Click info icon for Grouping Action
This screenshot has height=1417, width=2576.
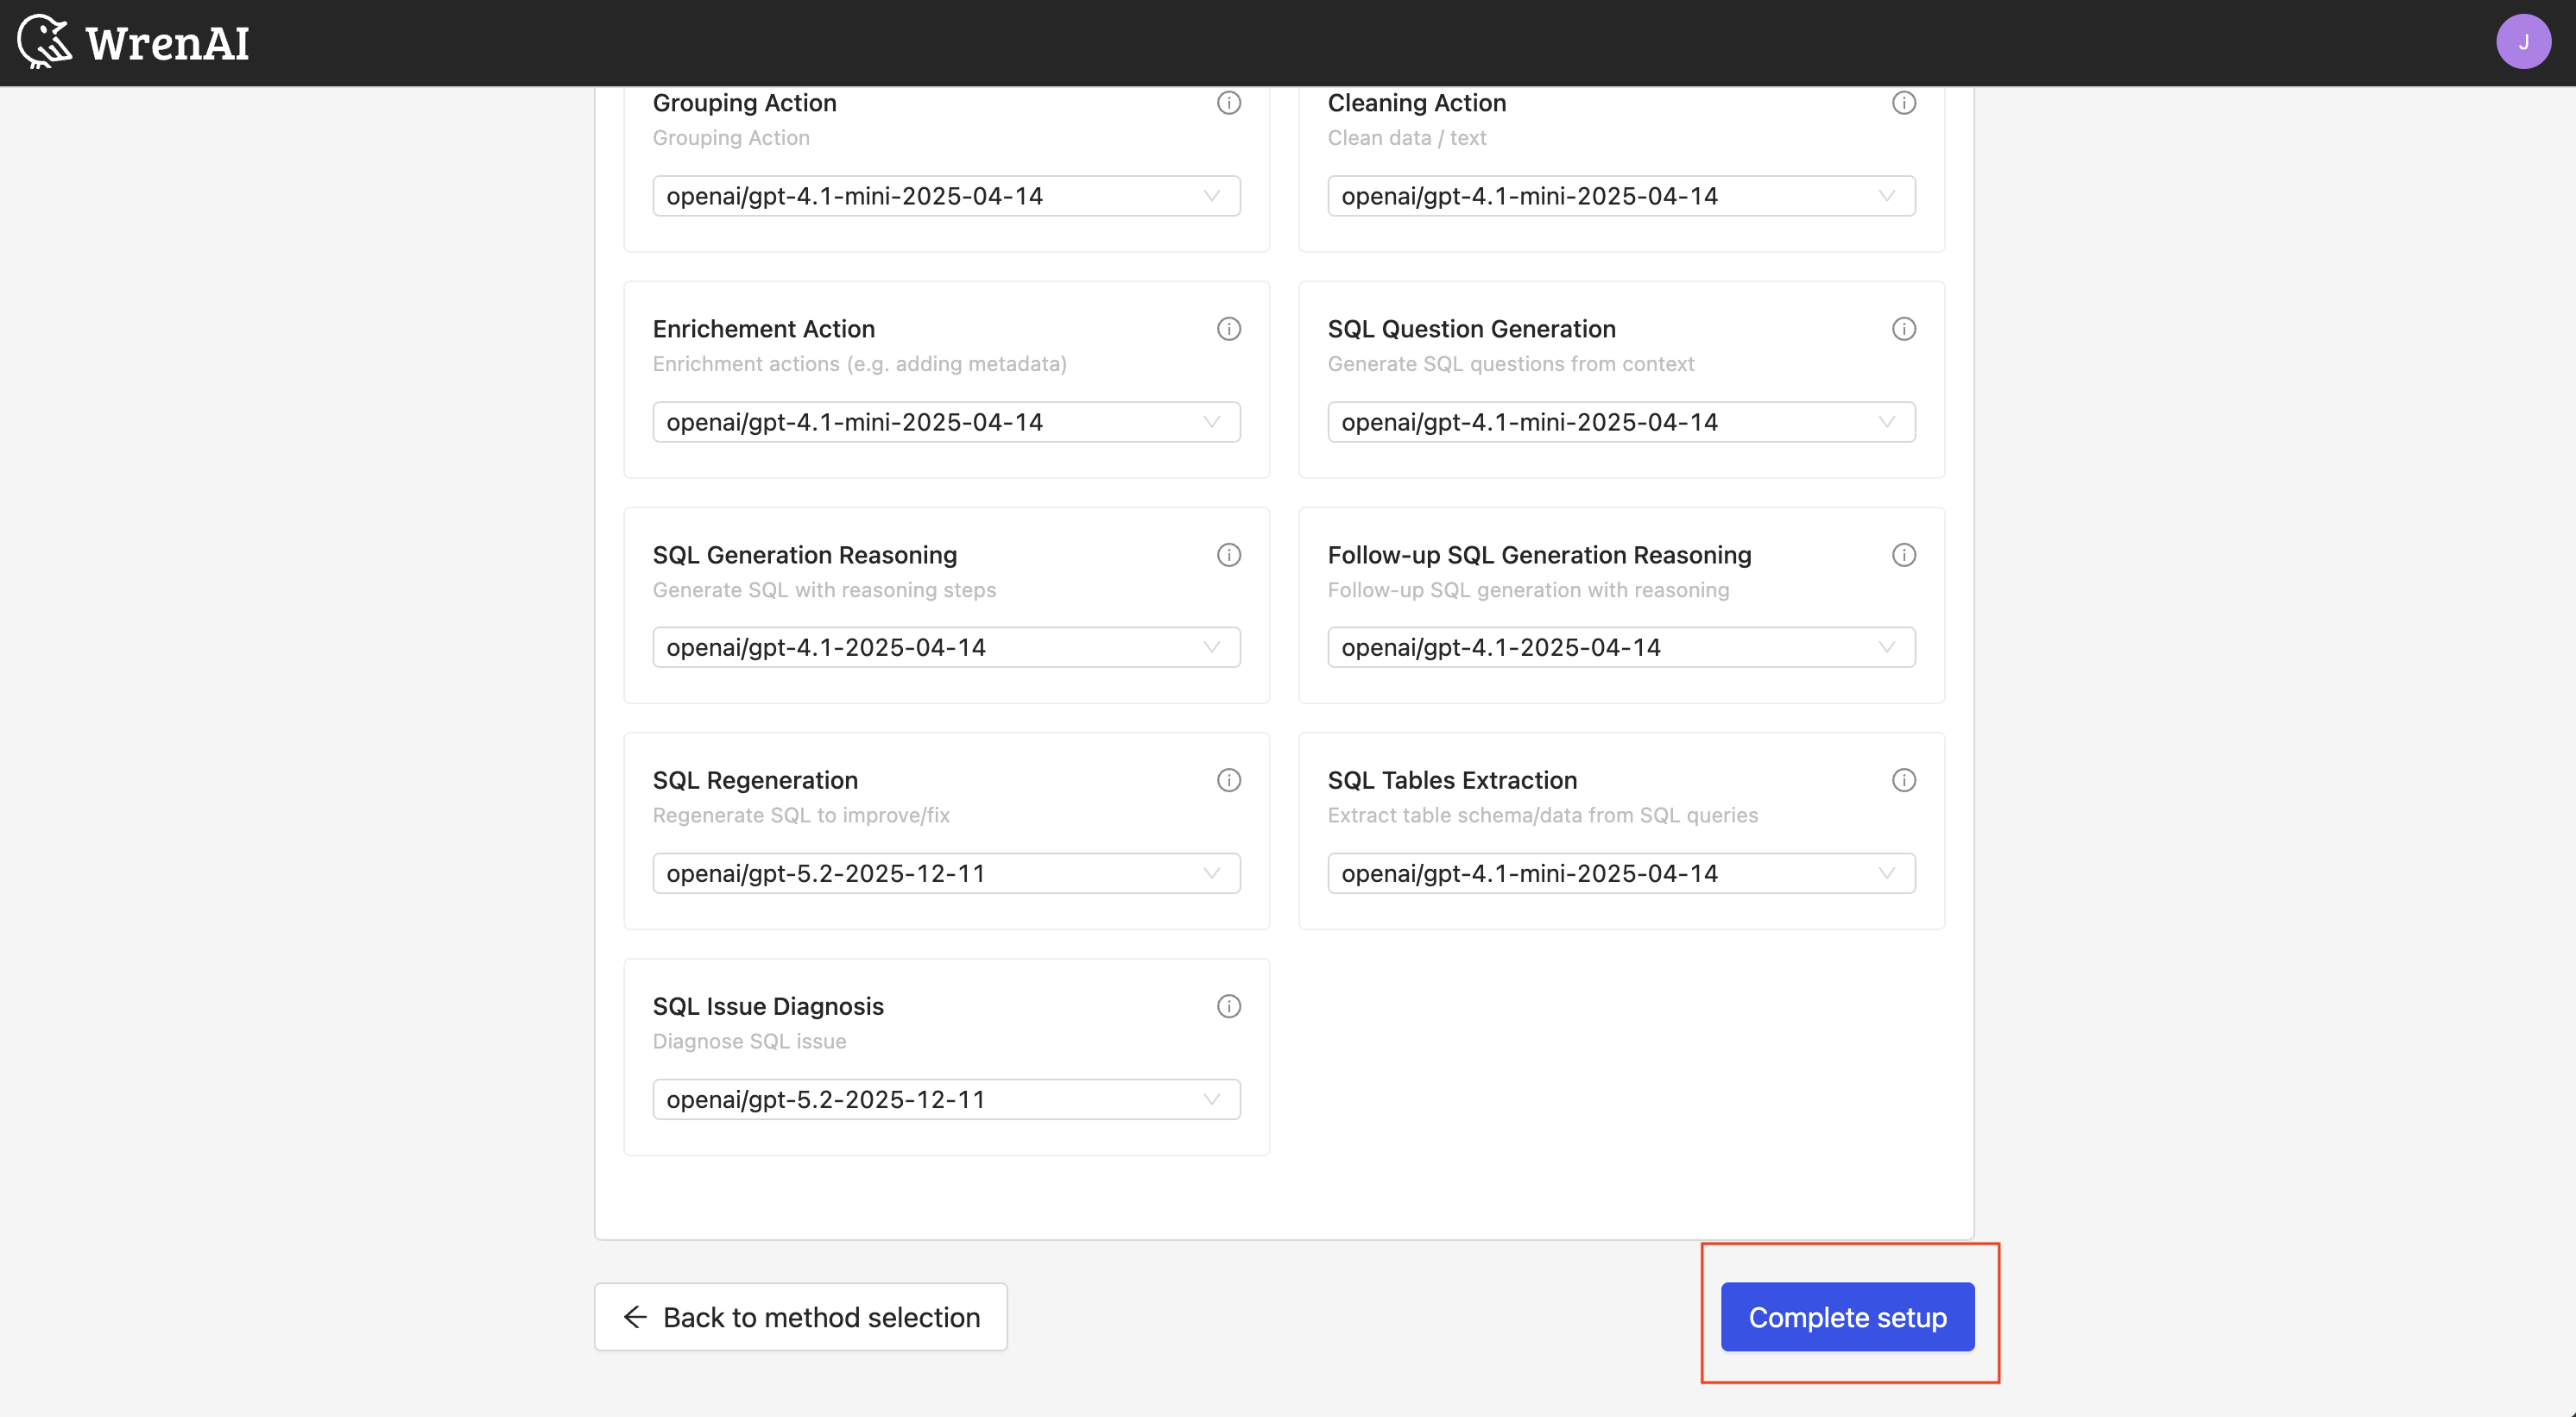pos(1228,103)
